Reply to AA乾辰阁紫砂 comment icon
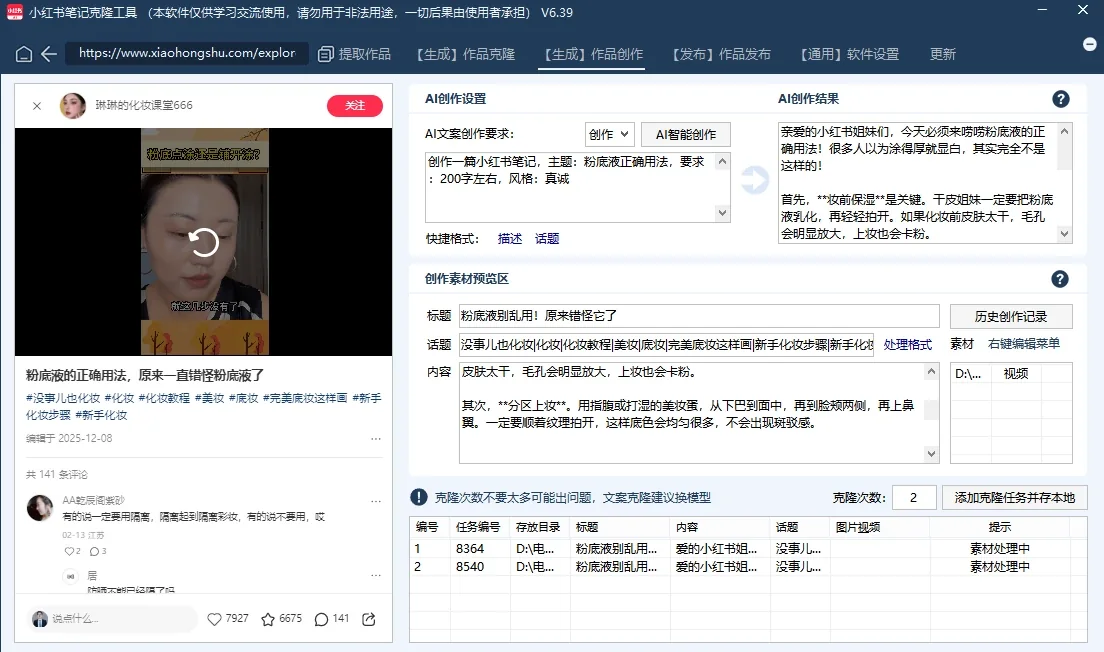The width and height of the screenshot is (1104, 652). click(x=94, y=551)
